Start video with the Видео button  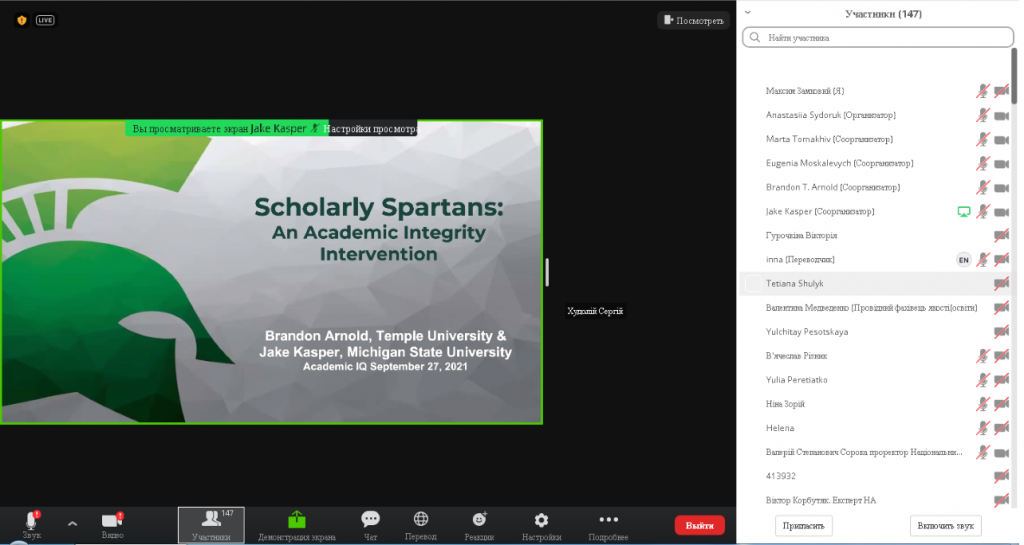pos(112,525)
